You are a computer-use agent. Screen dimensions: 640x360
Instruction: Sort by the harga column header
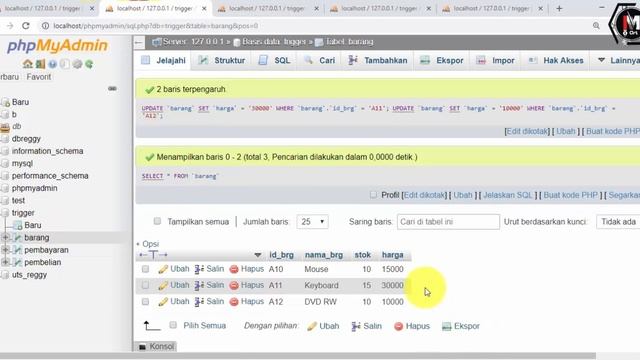[393, 255]
